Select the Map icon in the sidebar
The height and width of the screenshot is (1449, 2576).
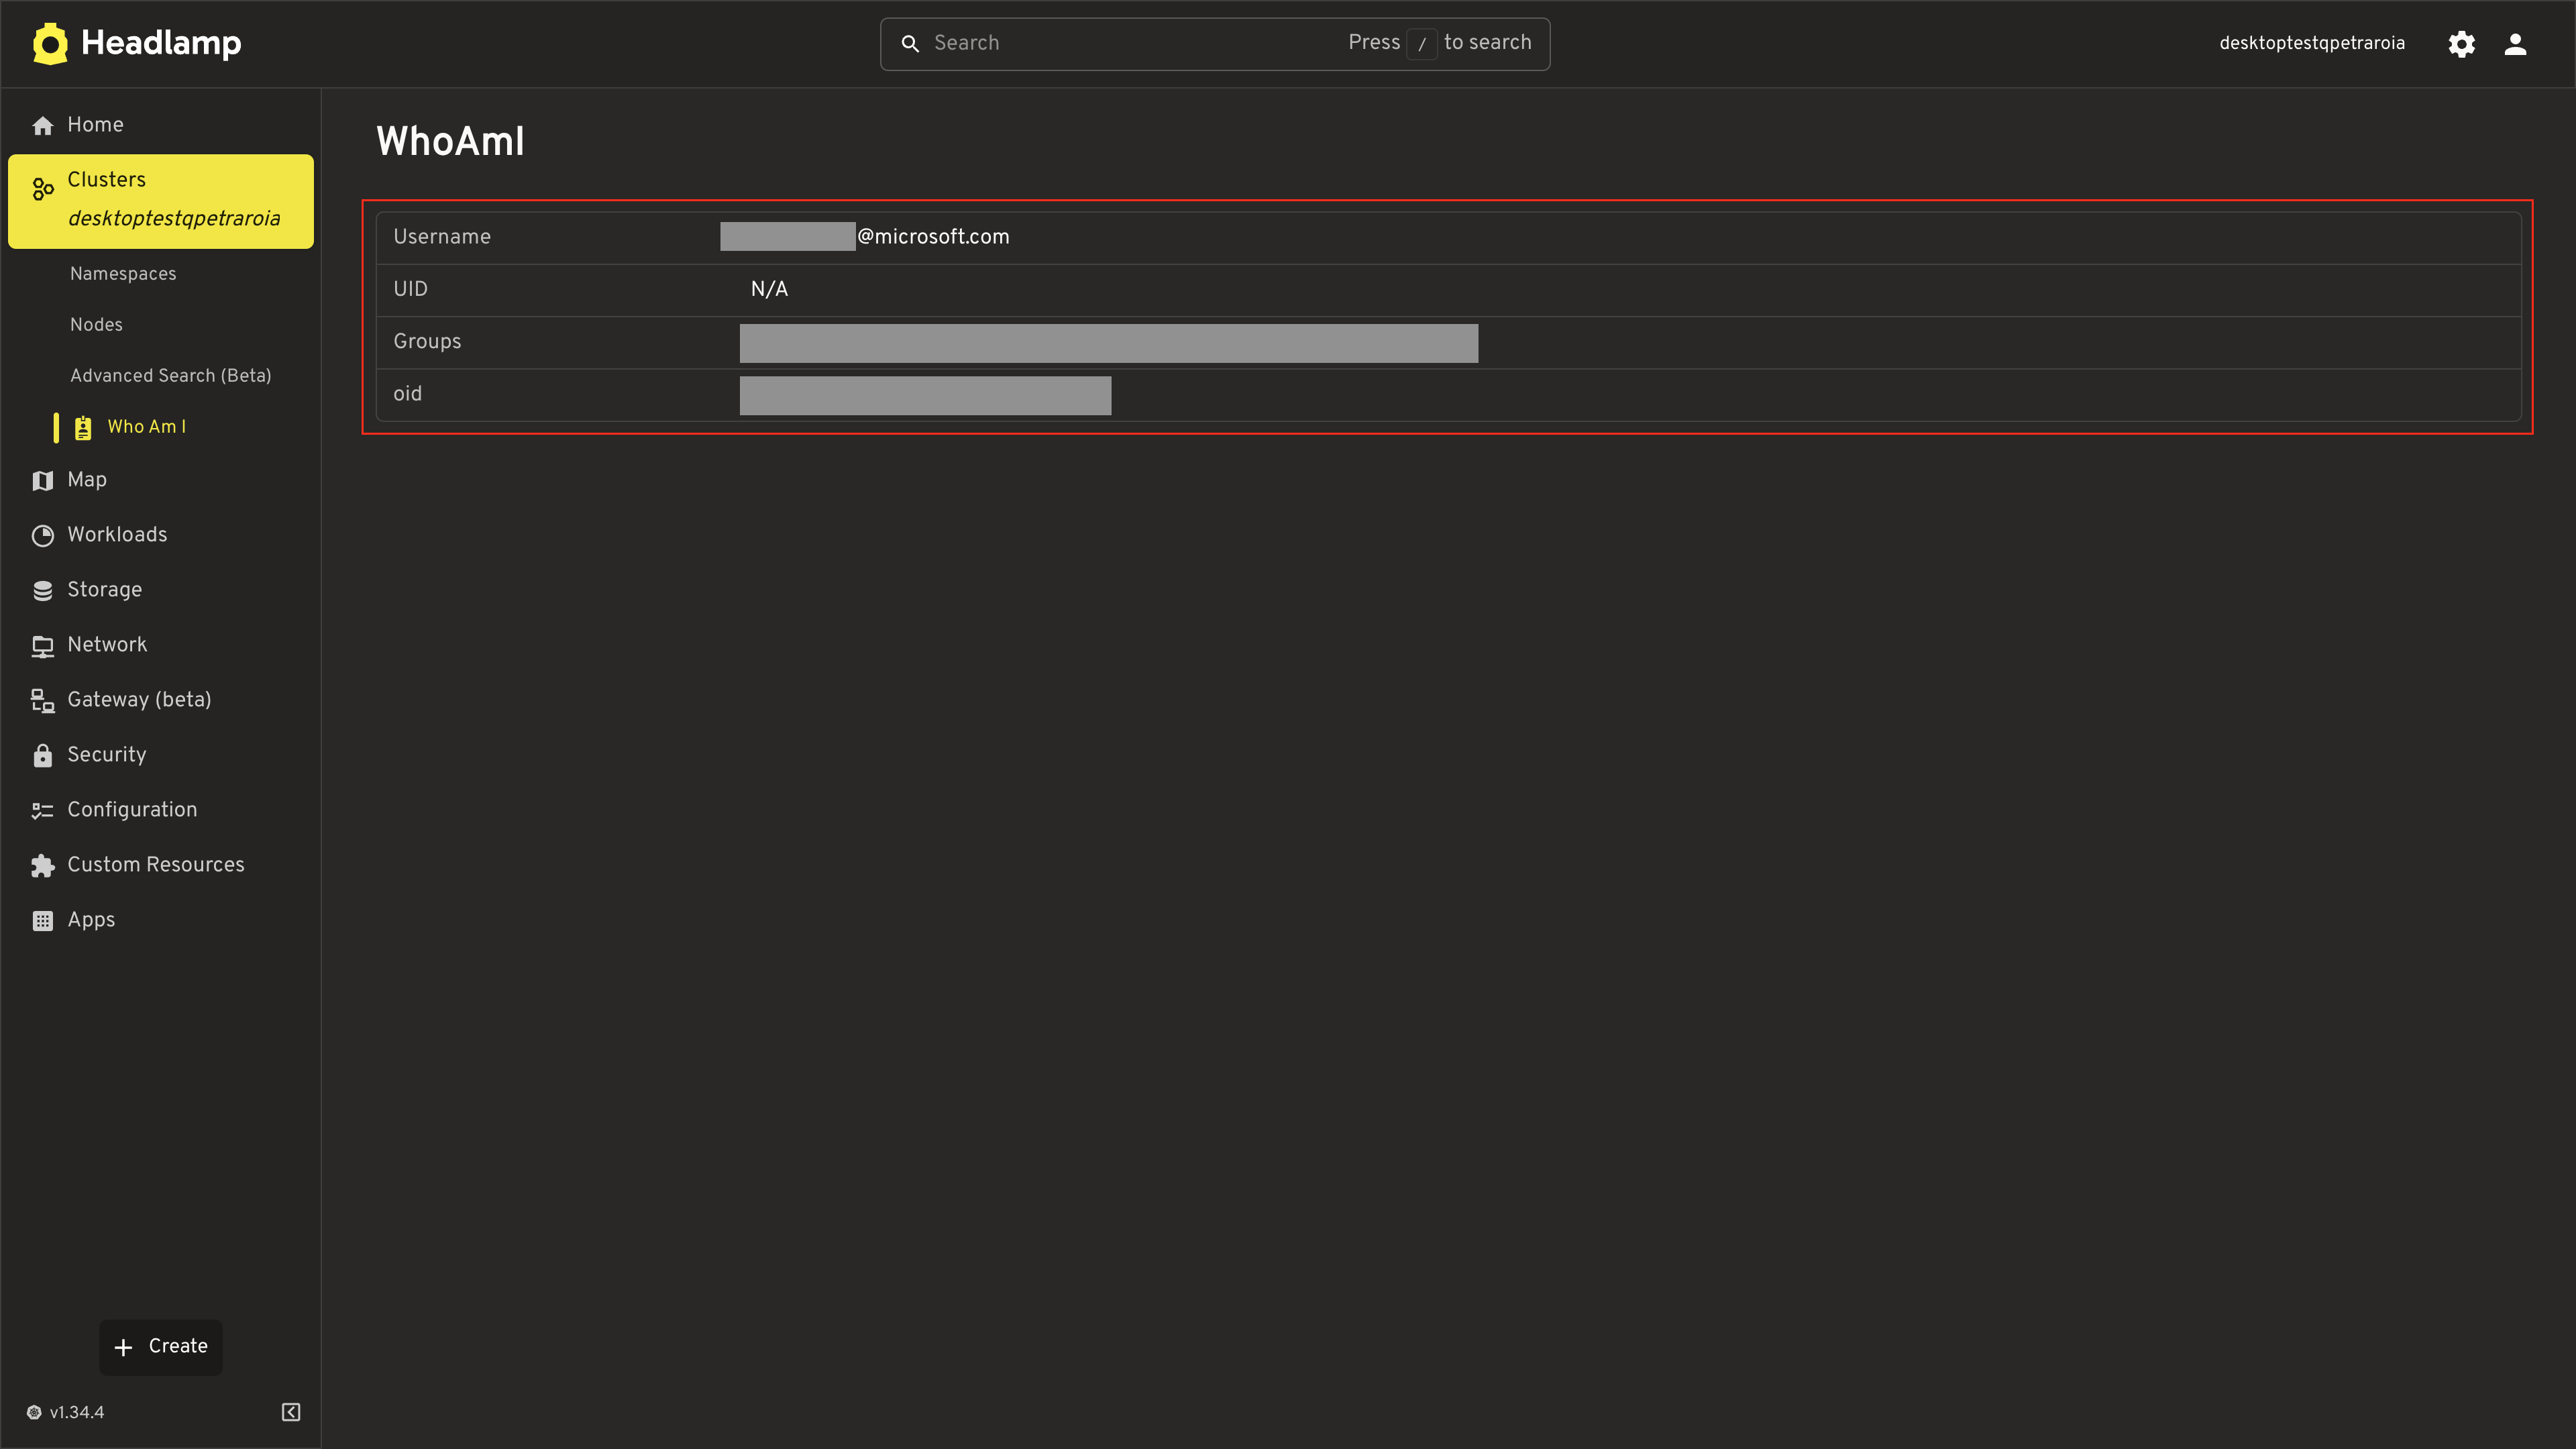click(42, 480)
